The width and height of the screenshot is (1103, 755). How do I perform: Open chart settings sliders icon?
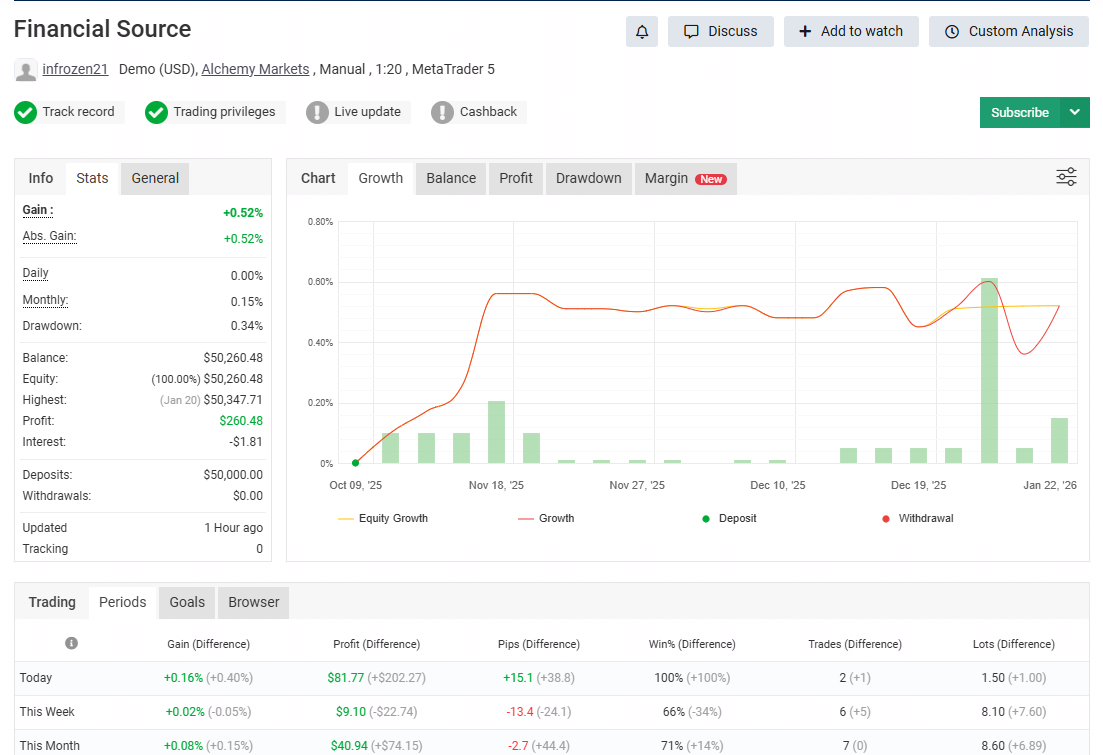pyautogui.click(x=1066, y=178)
